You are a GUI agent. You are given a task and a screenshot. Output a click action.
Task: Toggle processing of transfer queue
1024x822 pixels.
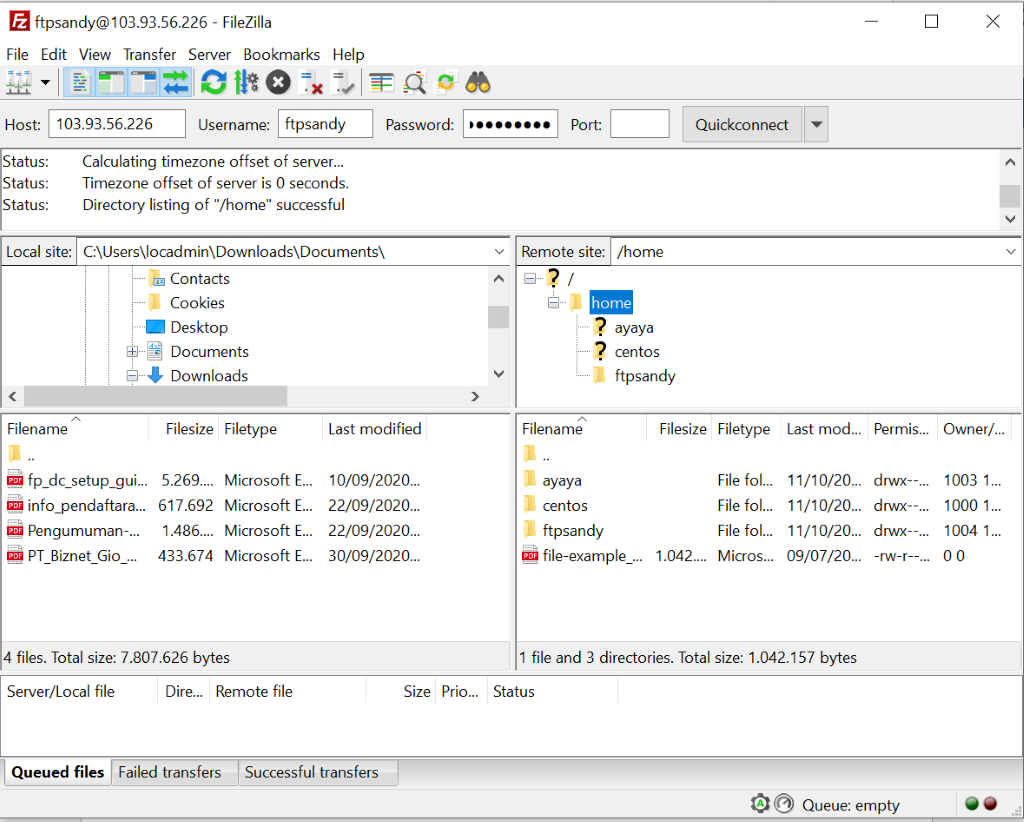click(246, 83)
